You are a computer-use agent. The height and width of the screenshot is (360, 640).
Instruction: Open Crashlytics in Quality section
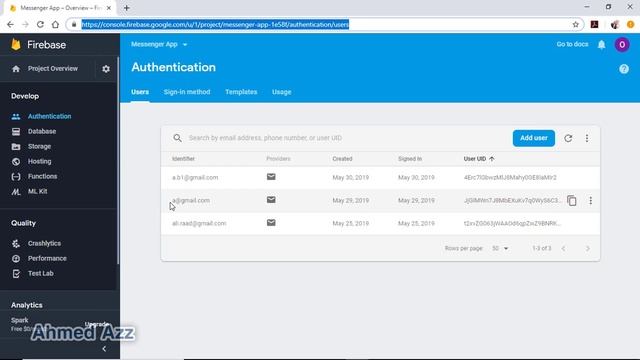tap(44, 243)
